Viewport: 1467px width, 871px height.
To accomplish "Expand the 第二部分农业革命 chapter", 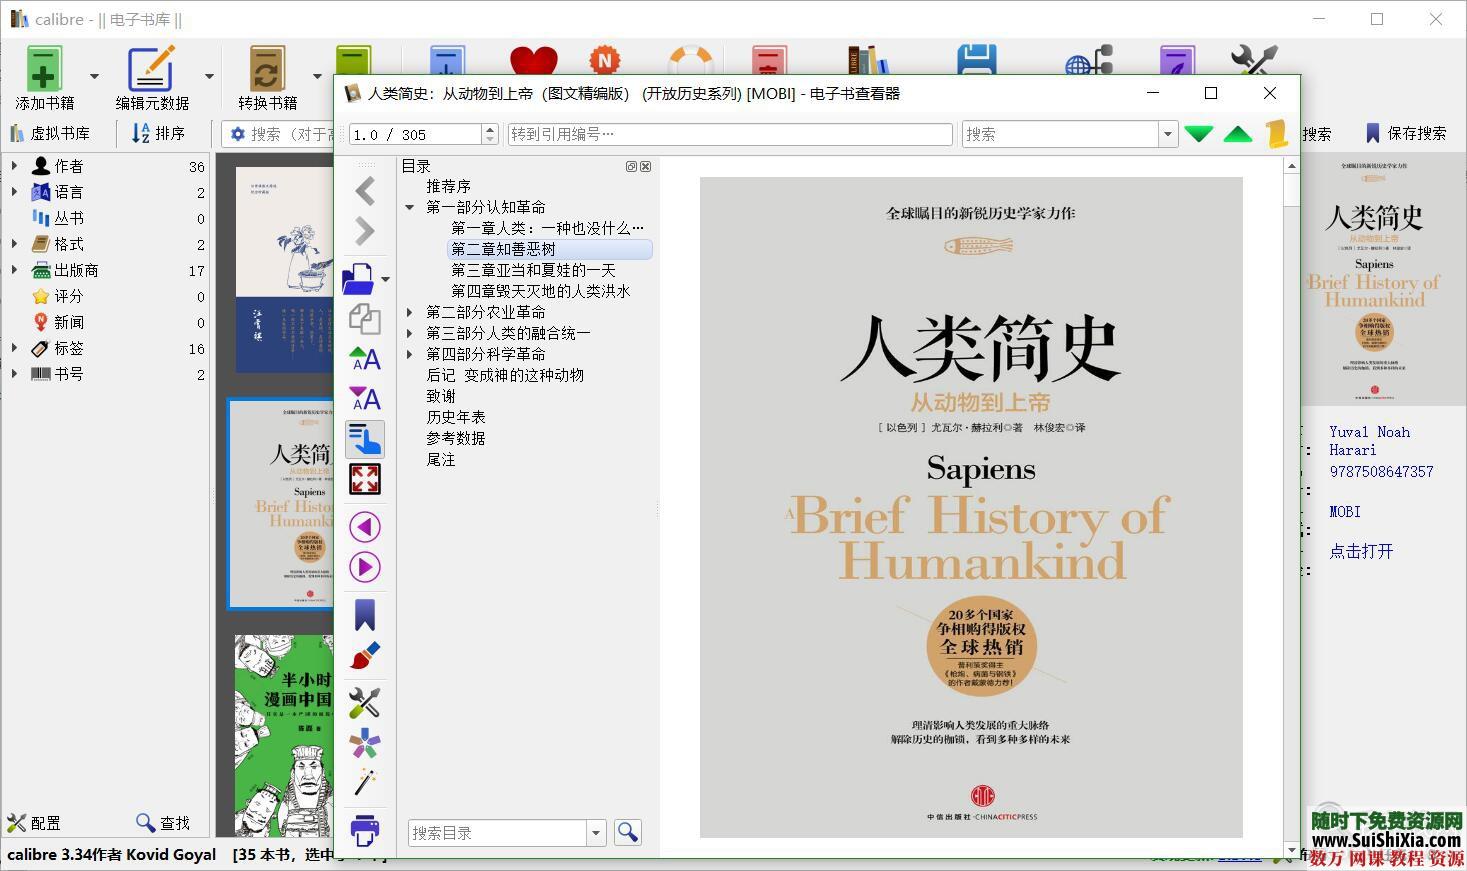I will coord(409,311).
